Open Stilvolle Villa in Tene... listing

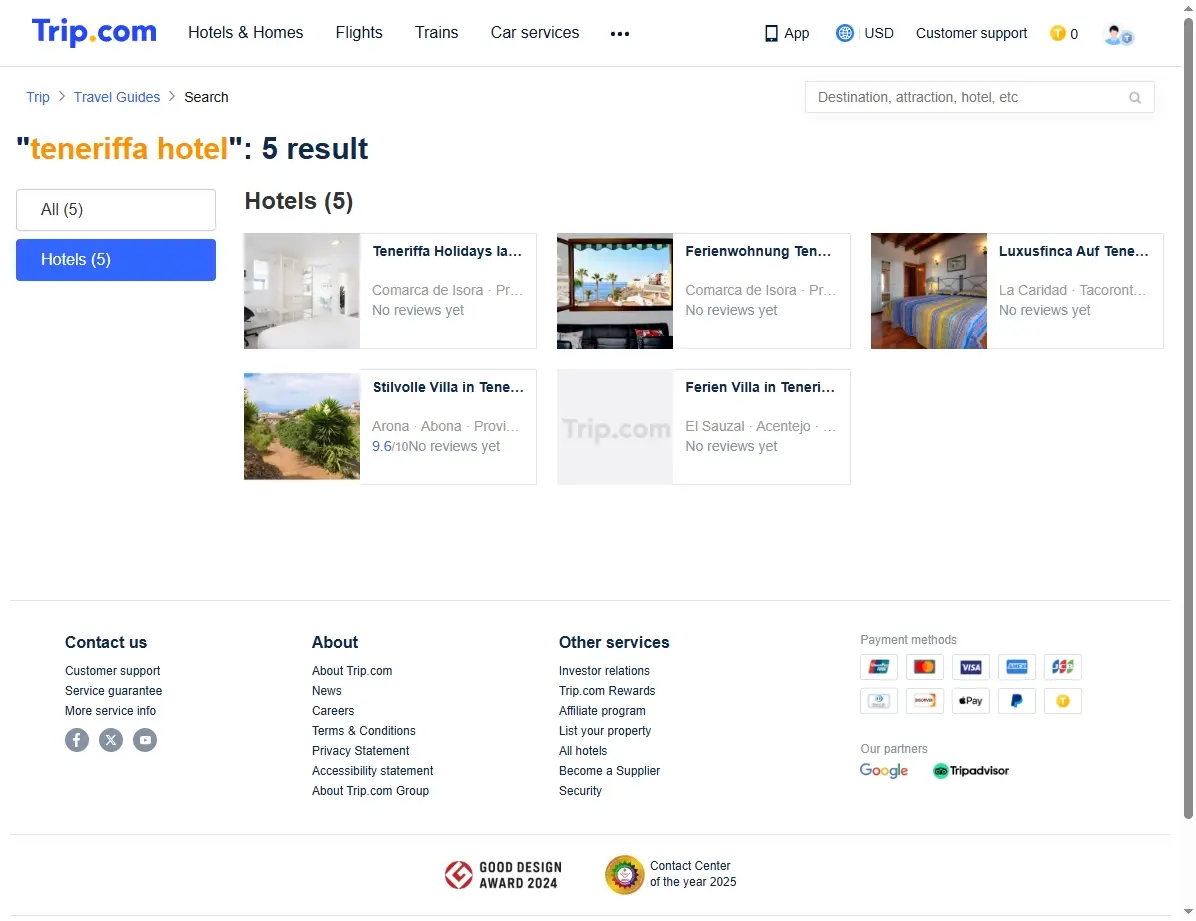coord(390,427)
